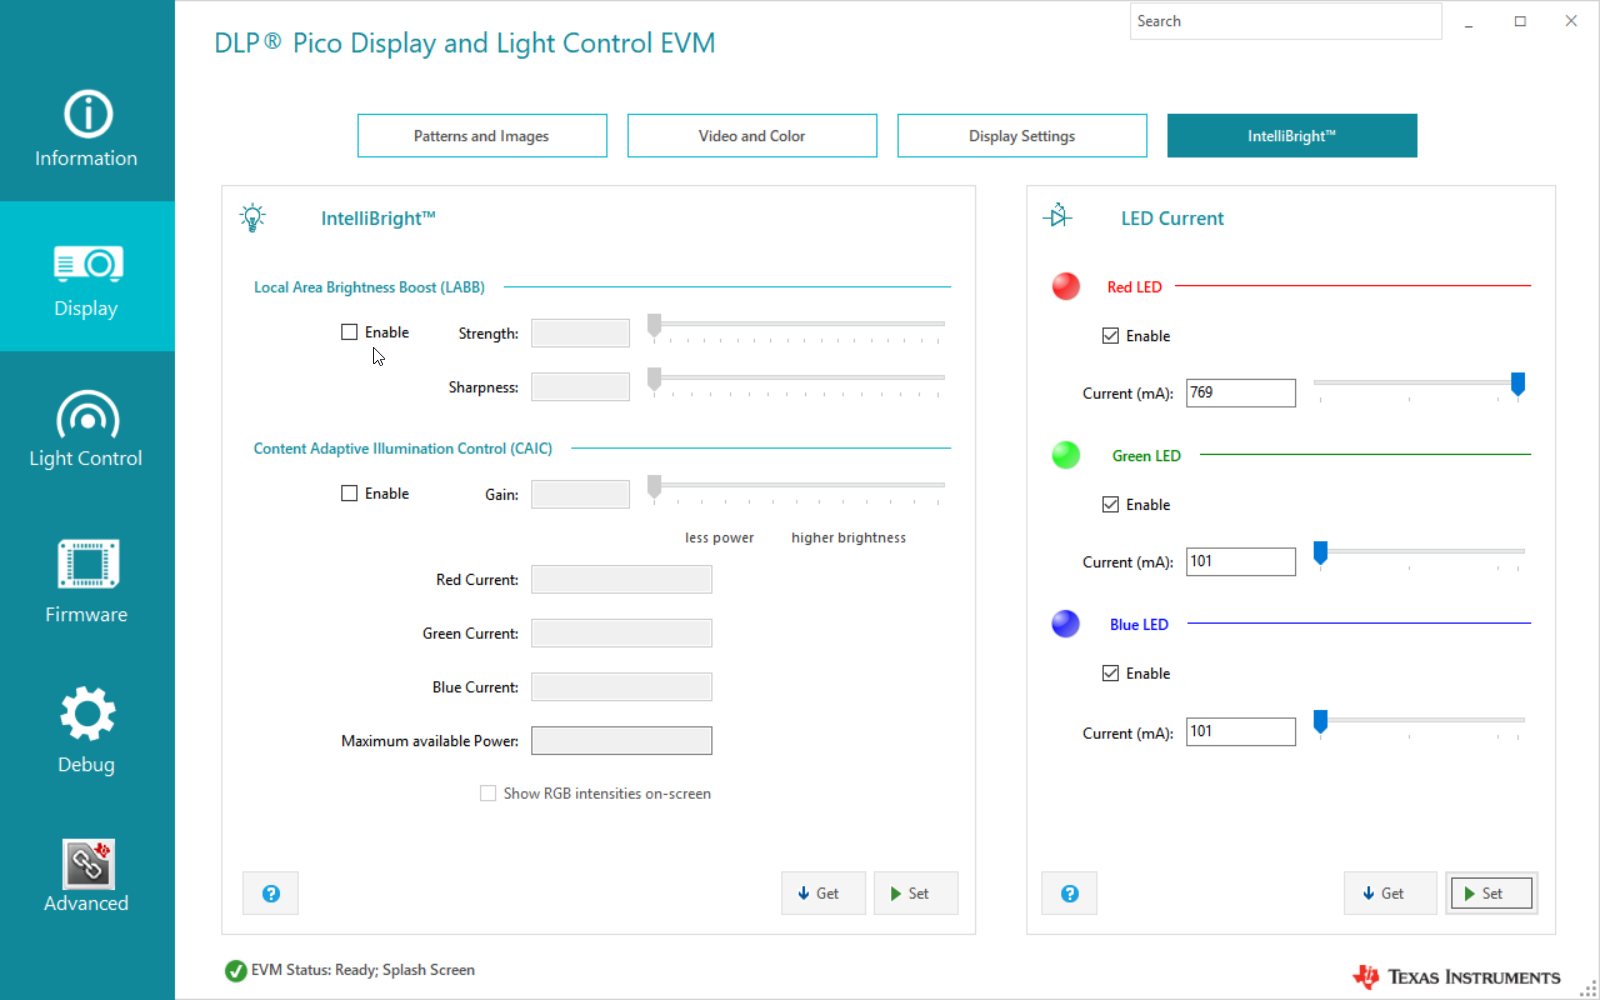This screenshot has width=1600, height=1000.
Task: Click the IntelliBright help icon
Action: (269, 893)
